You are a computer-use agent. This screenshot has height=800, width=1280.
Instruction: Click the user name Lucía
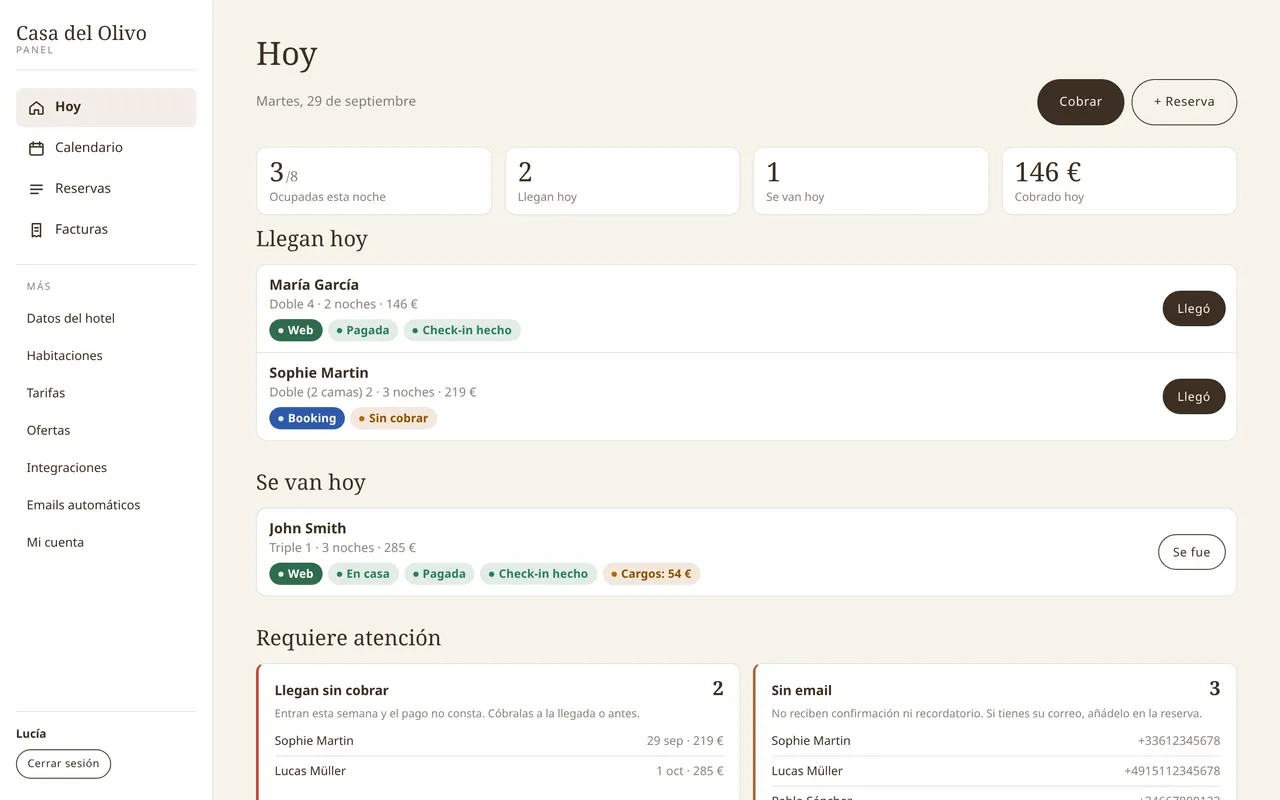[x=31, y=734]
